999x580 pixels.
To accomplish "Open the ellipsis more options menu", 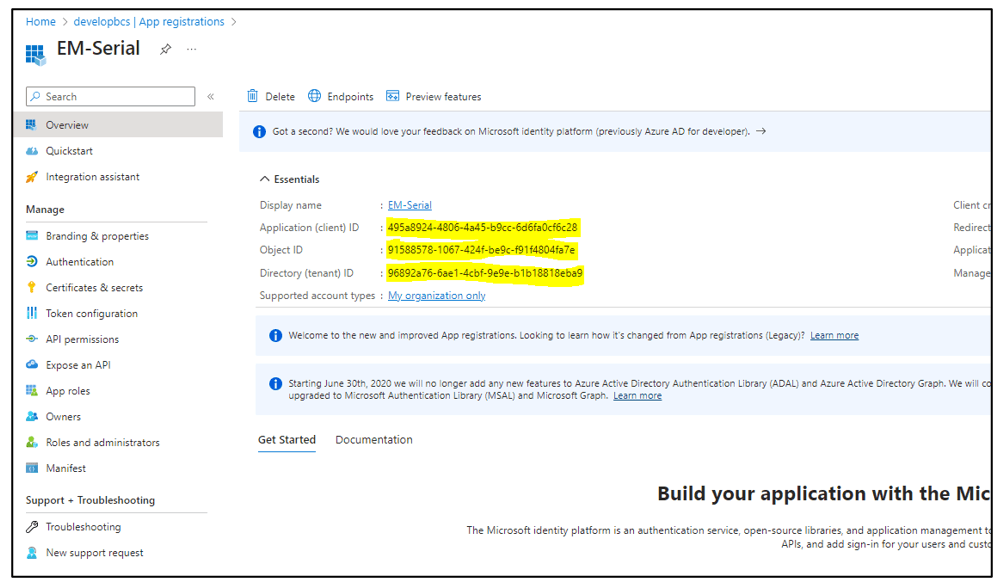I will coord(192,49).
